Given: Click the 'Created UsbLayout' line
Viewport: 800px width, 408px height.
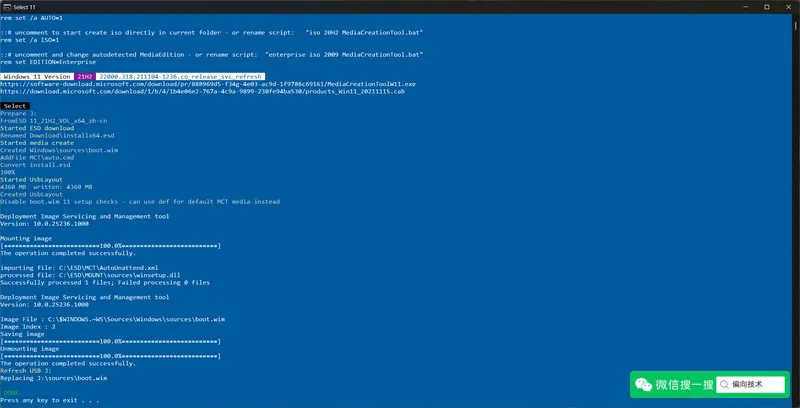Looking at the screenshot, I should click(31, 194).
